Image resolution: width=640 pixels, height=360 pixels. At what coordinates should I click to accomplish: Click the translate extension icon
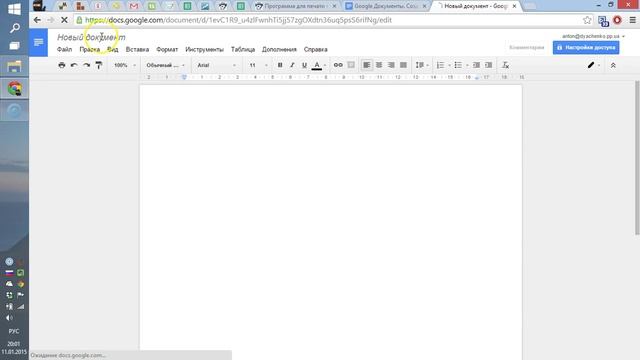click(603, 20)
